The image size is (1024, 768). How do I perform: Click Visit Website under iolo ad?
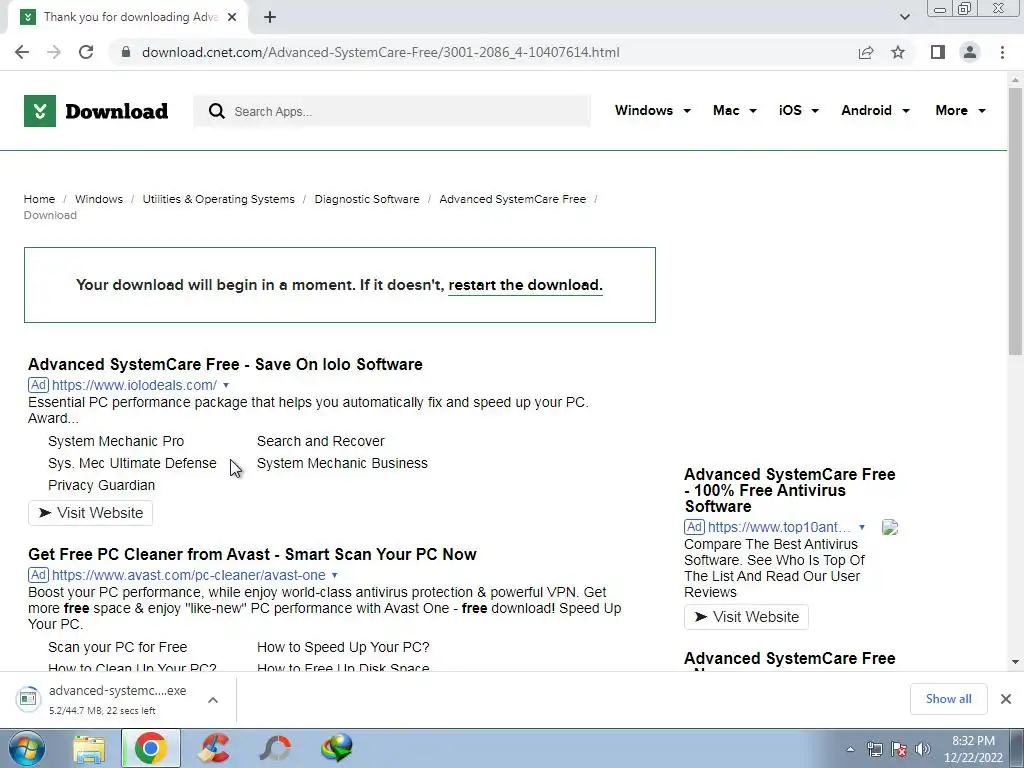pyautogui.click(x=91, y=513)
